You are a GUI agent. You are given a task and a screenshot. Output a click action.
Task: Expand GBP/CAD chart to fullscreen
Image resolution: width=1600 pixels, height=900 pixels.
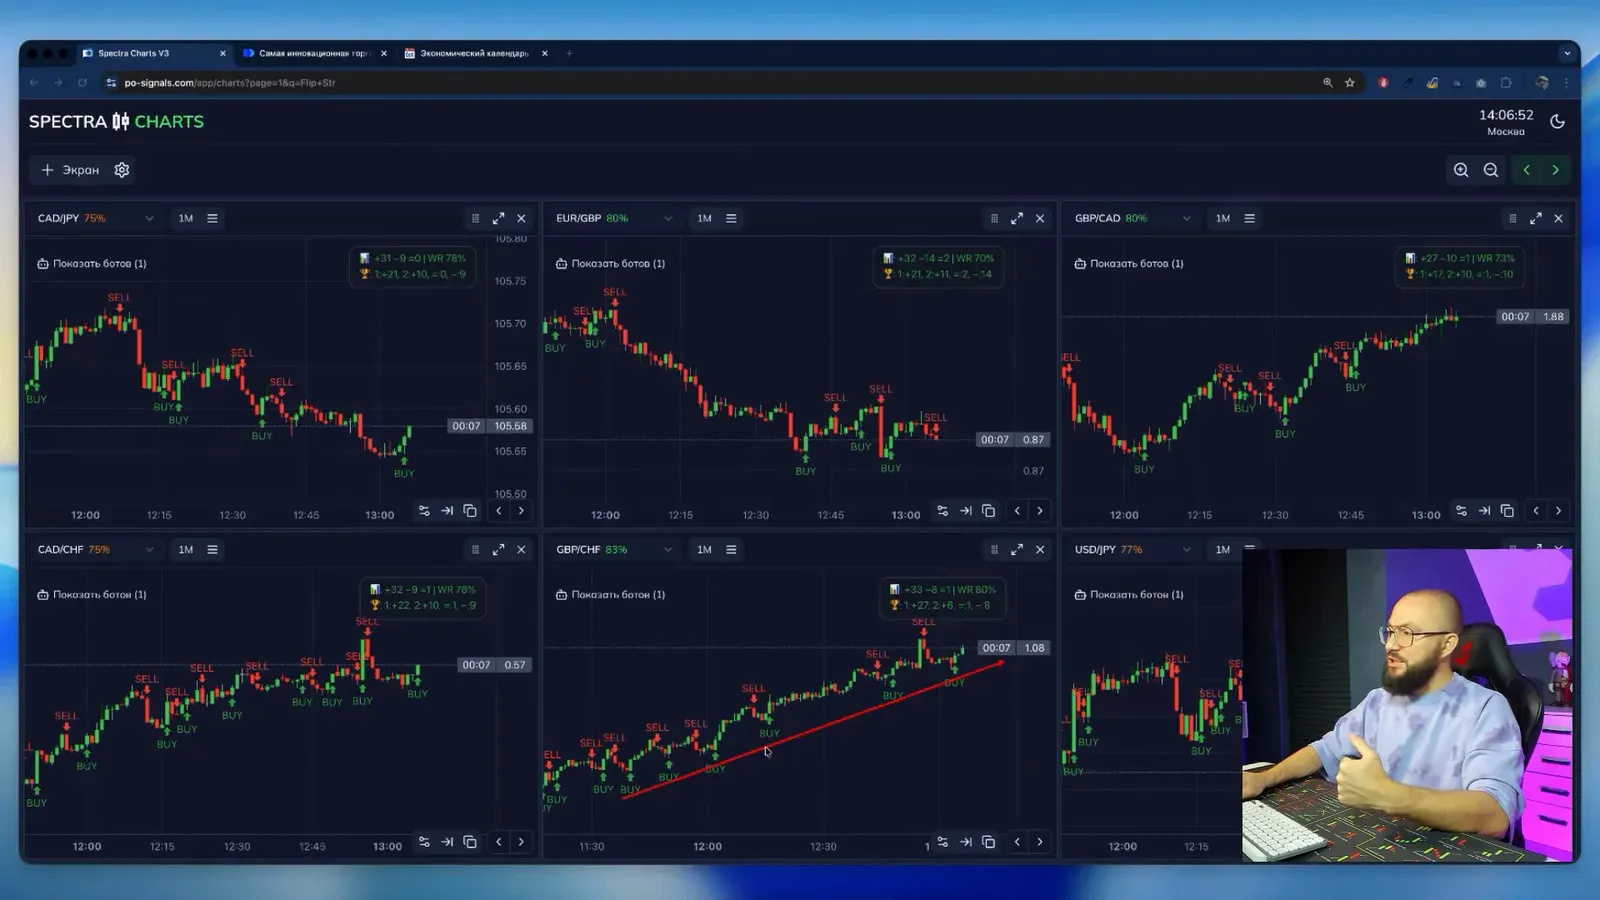1536,218
